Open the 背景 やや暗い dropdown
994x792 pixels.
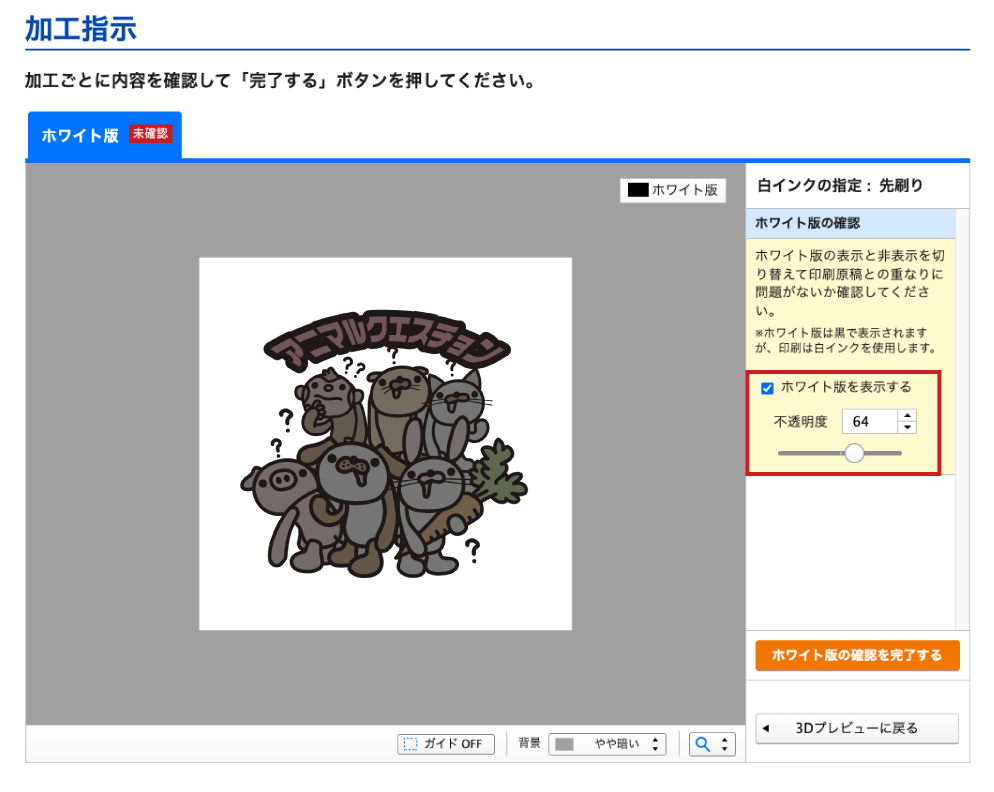click(x=607, y=744)
